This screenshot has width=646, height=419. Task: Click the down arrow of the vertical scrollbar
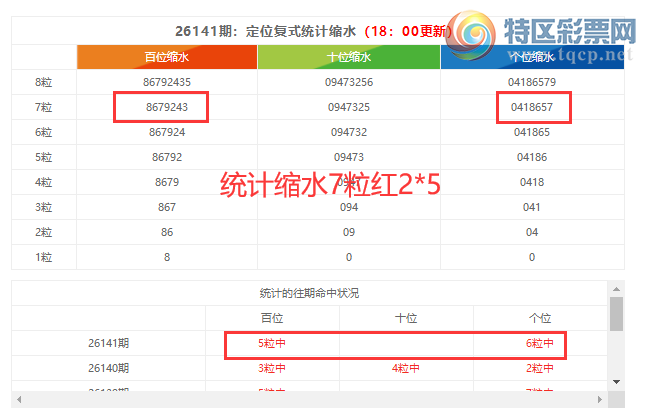(x=616, y=382)
